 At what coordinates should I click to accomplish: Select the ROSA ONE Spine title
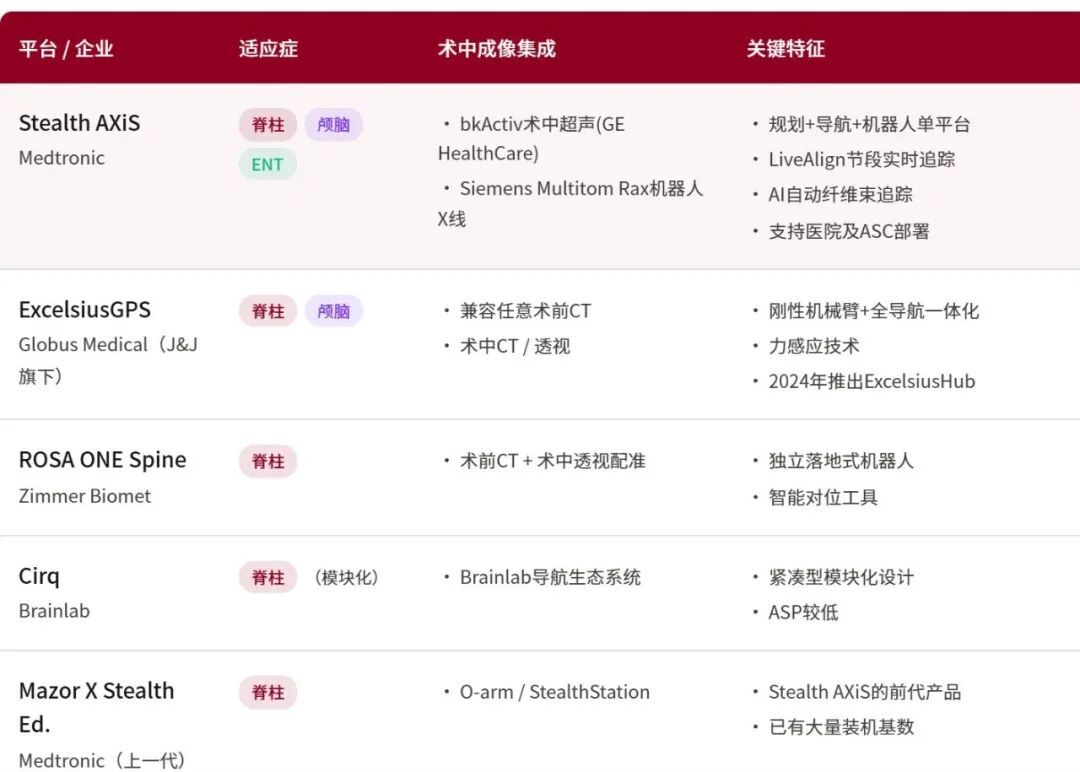102,460
